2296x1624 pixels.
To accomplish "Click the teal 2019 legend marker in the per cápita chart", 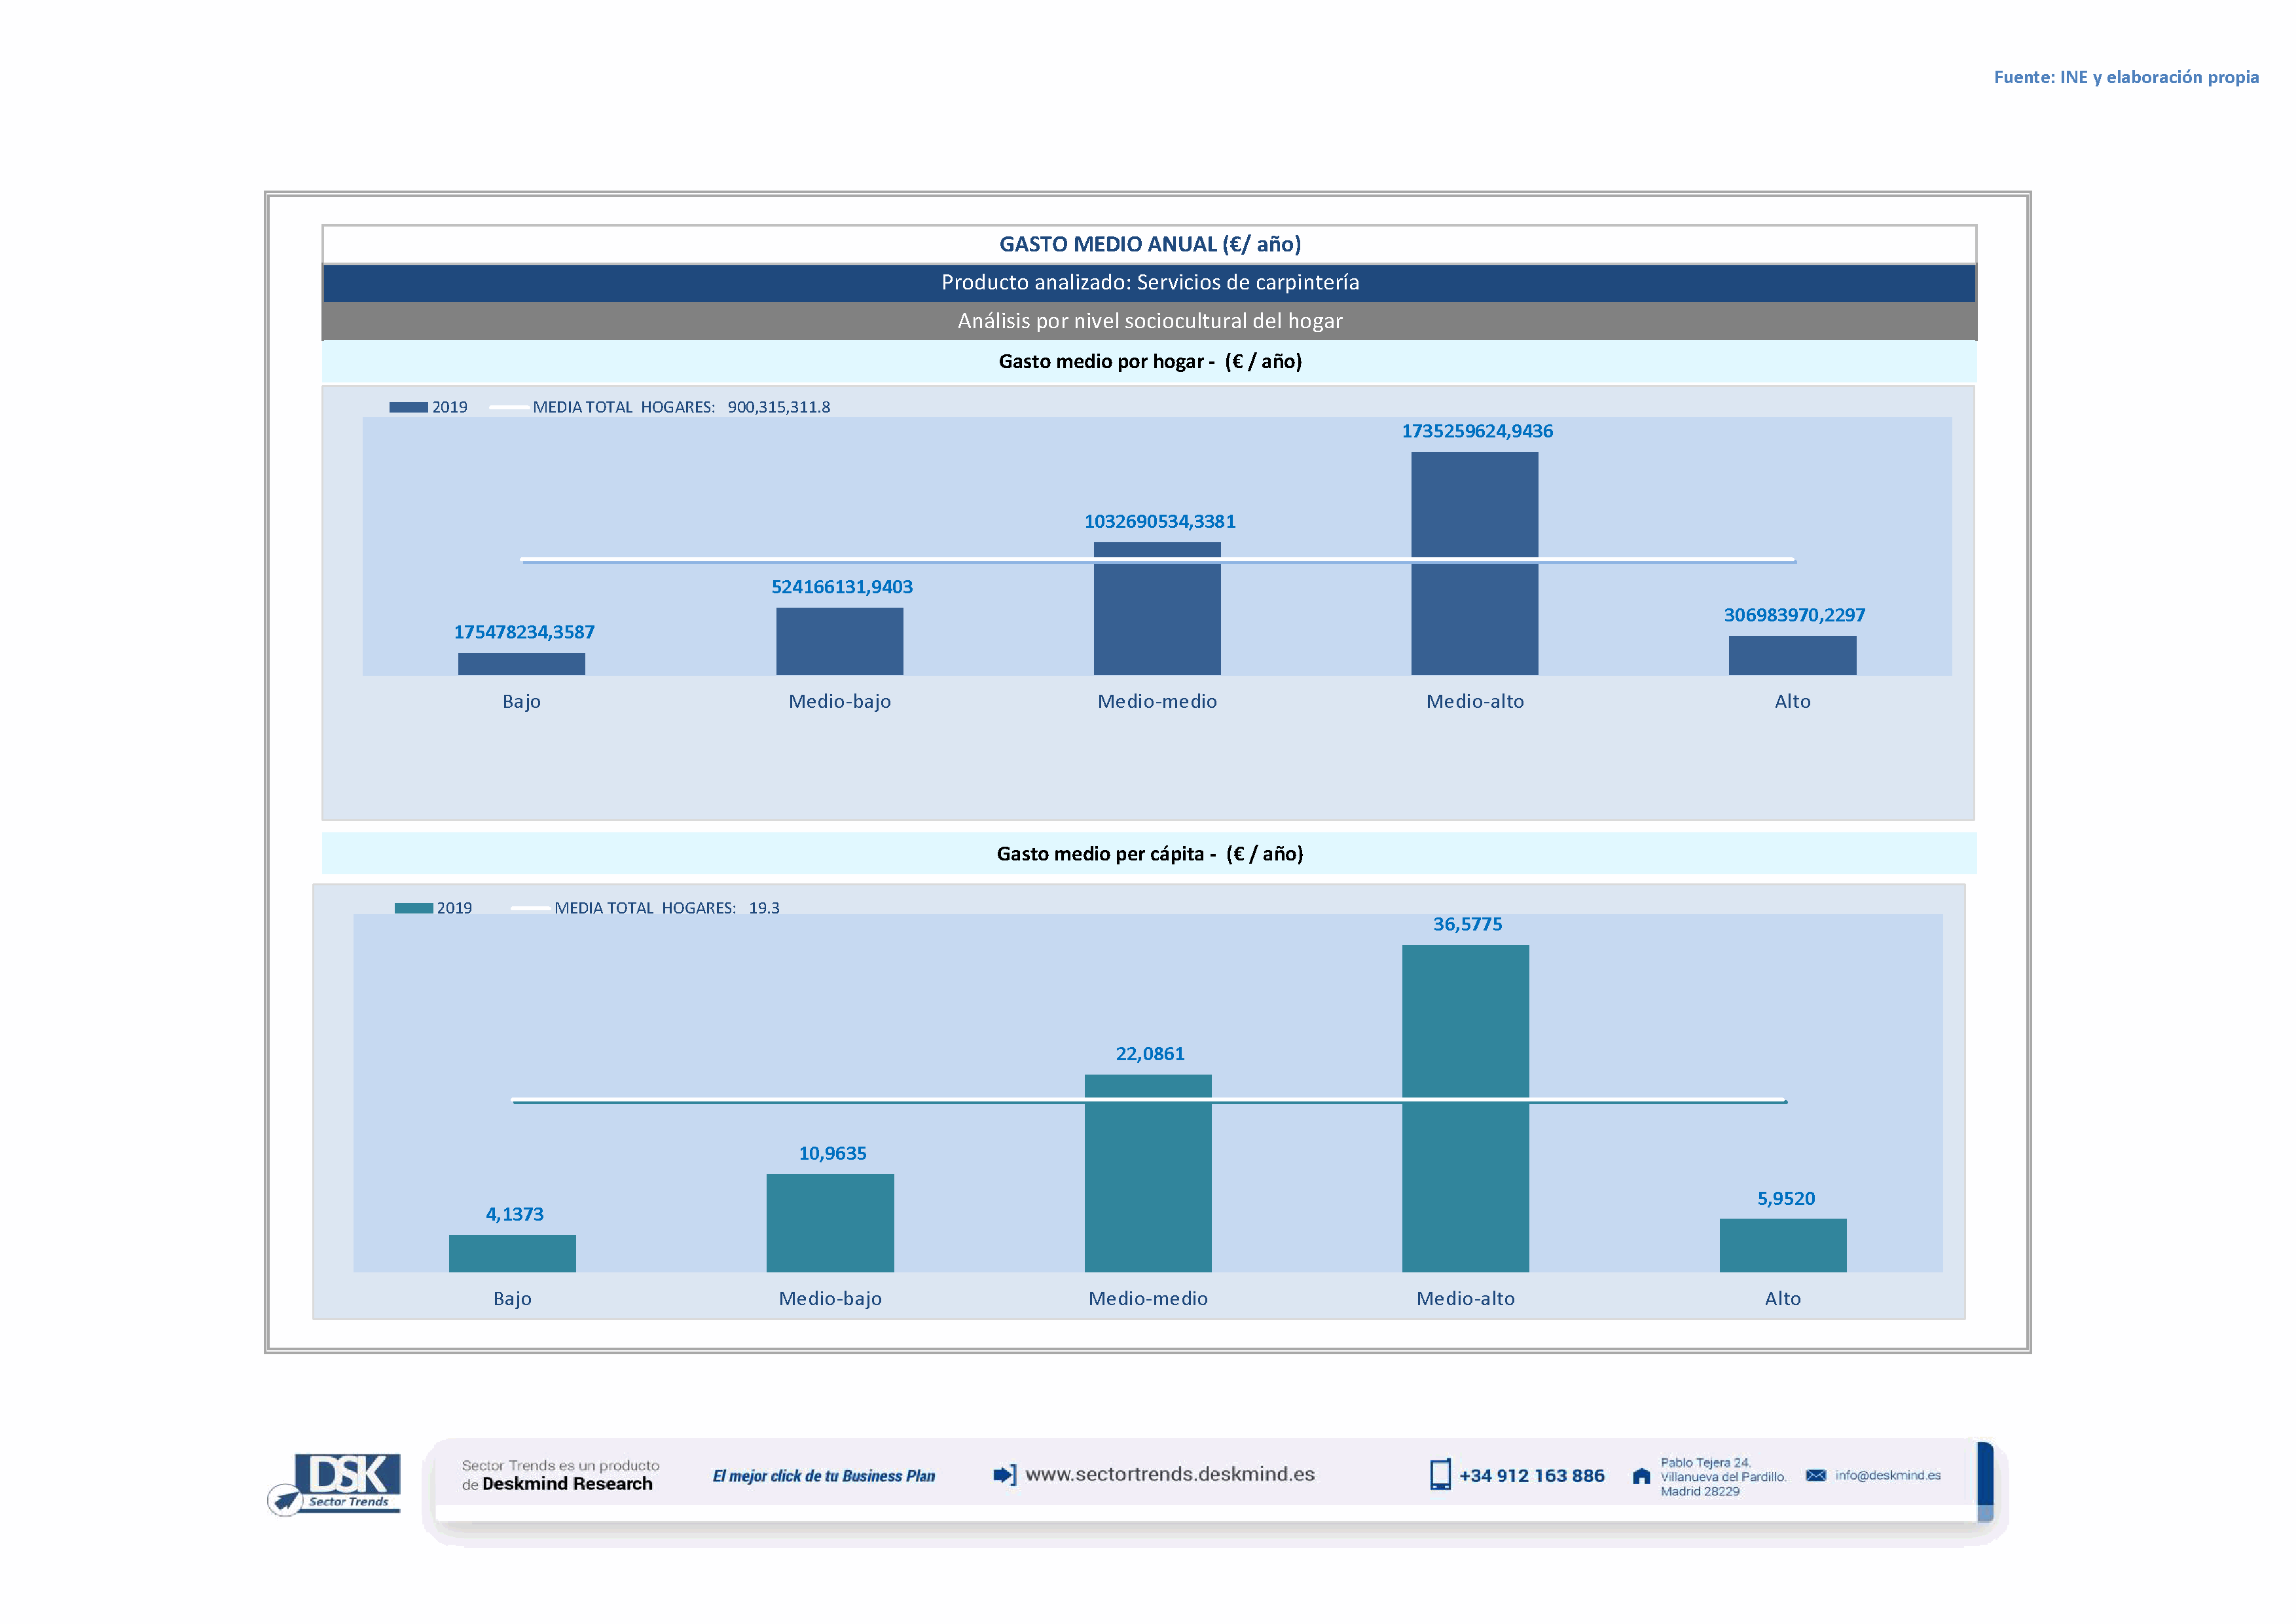I will [x=413, y=908].
